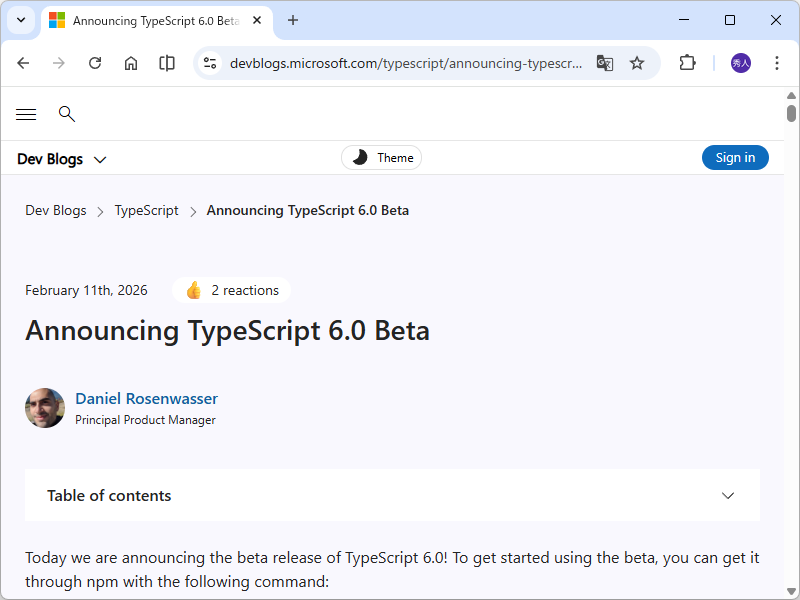View site information in address bar
The image size is (800, 600).
210,63
